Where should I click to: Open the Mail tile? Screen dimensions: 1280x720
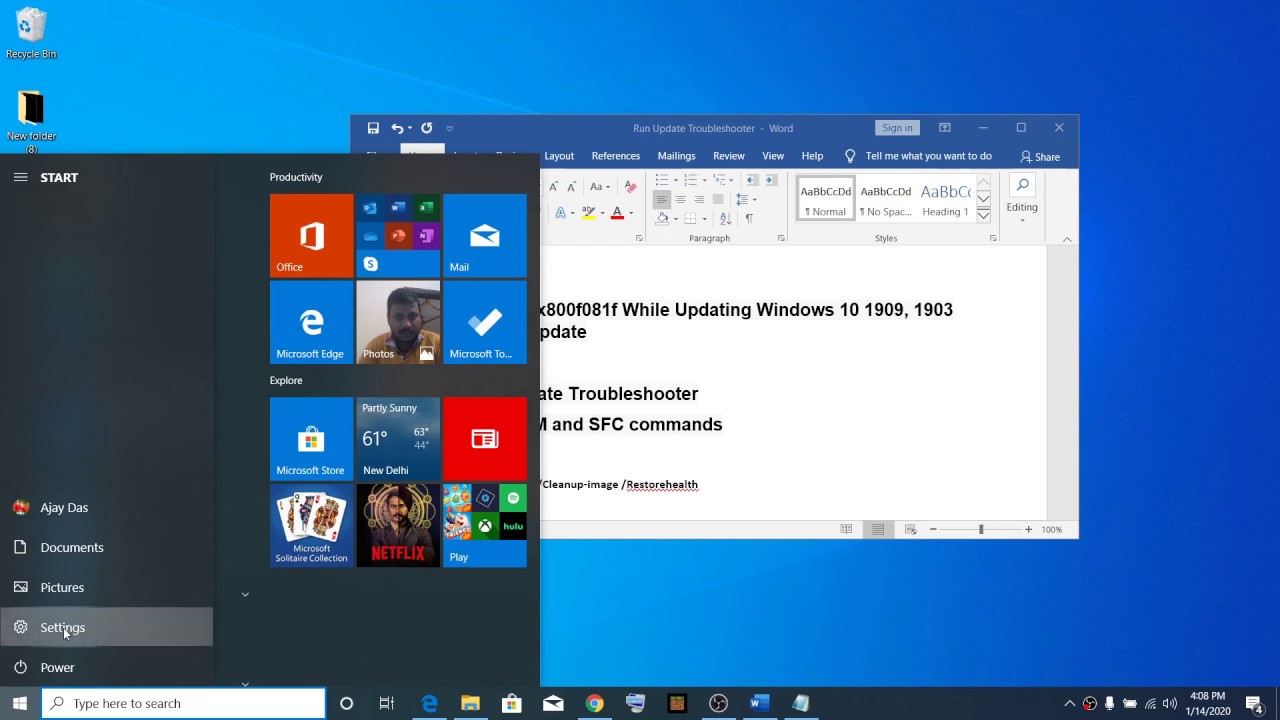tap(484, 235)
